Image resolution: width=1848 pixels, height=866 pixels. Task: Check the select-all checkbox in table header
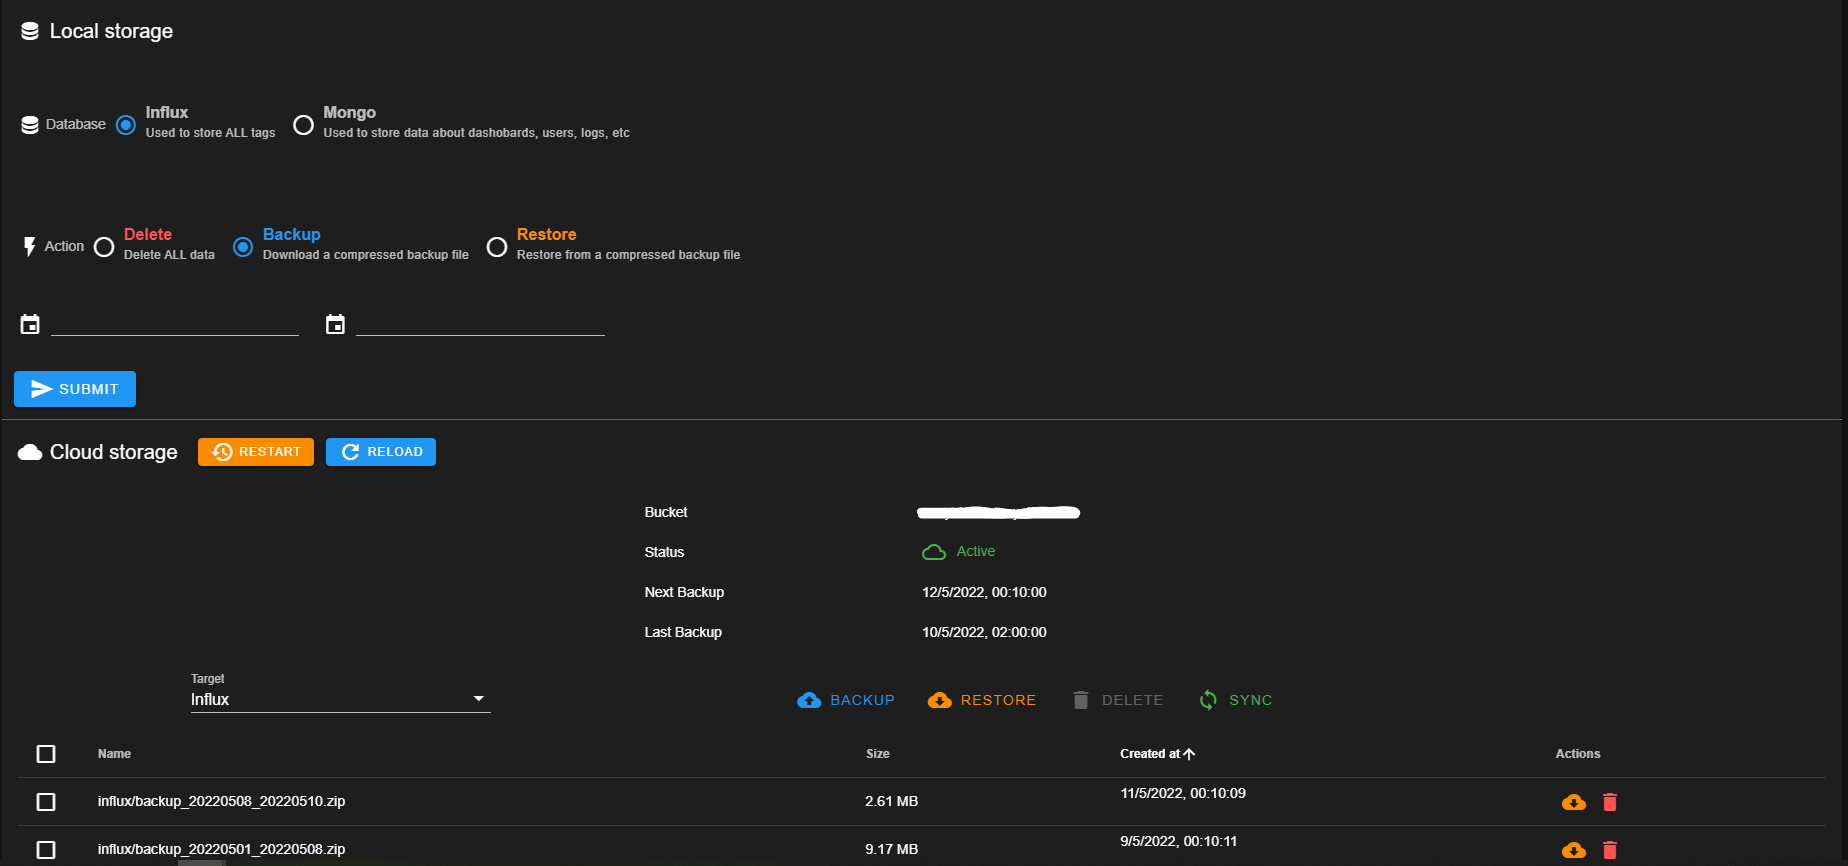(46, 754)
